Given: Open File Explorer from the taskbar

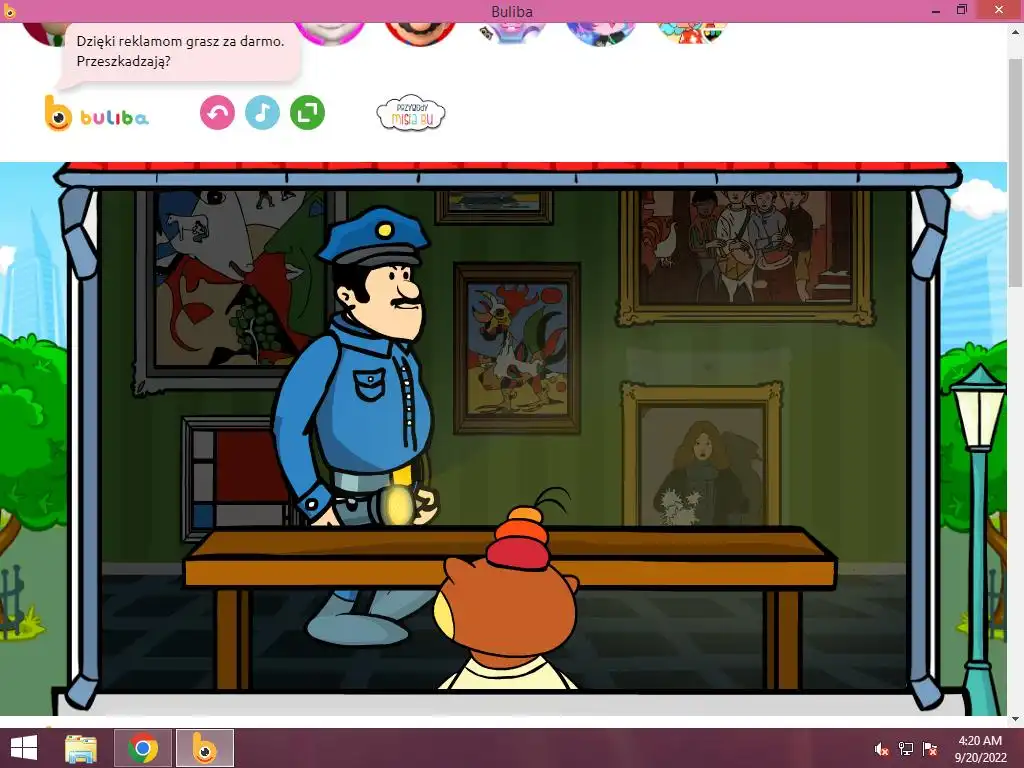Looking at the screenshot, I should [x=81, y=748].
